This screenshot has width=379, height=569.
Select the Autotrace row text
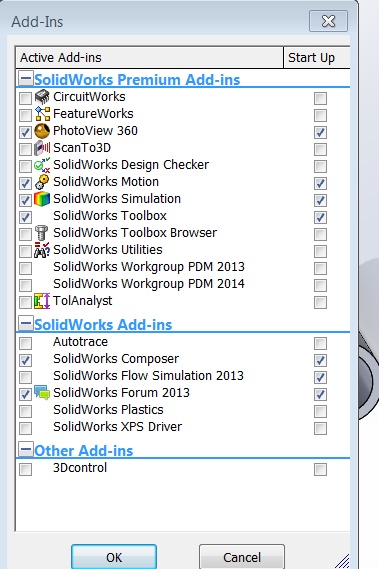coord(81,342)
